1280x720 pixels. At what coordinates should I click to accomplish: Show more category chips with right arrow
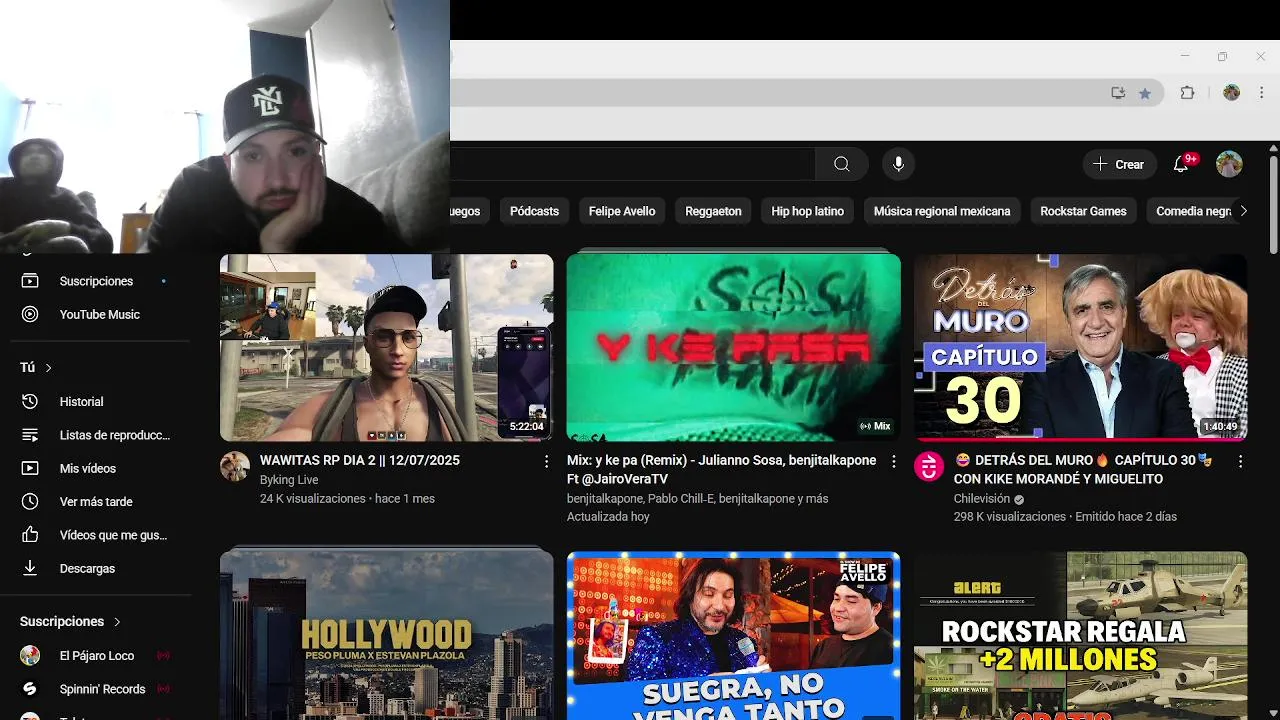pos(1243,211)
